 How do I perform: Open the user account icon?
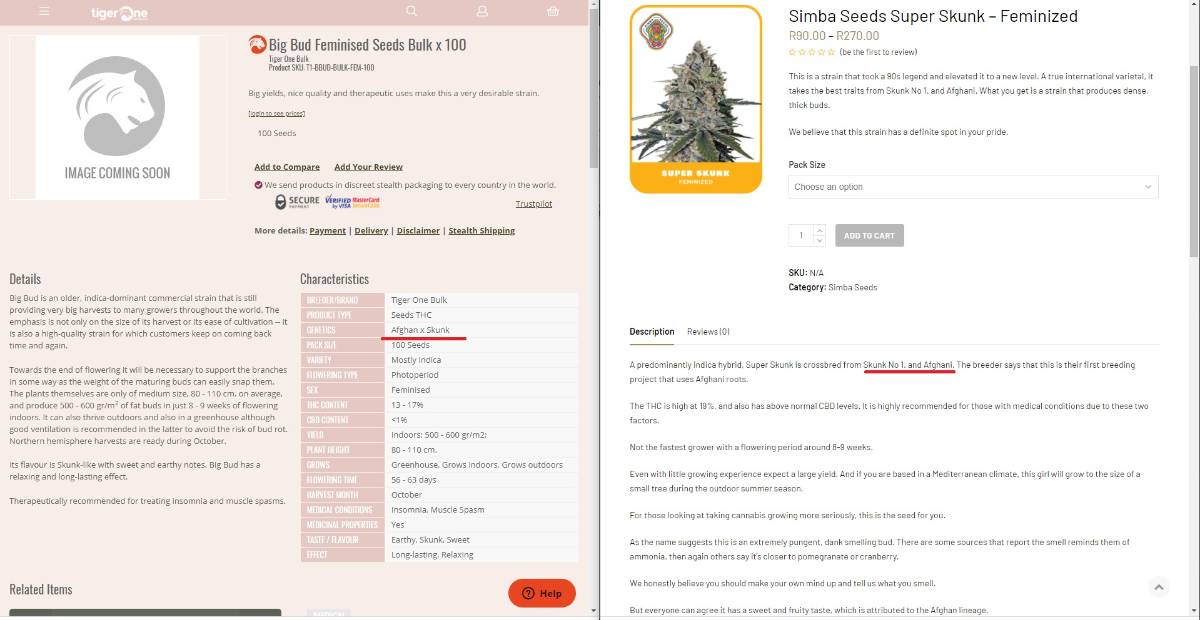point(482,11)
